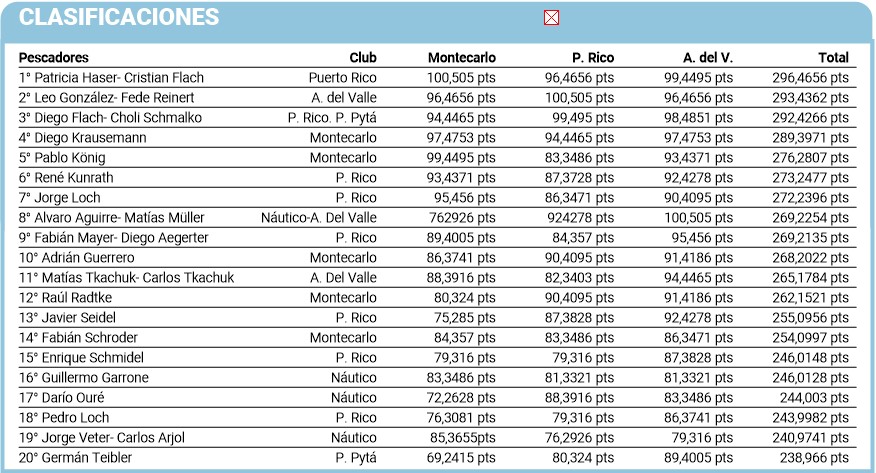Click the Total column header
The width and height of the screenshot is (876, 473).
[x=833, y=58]
